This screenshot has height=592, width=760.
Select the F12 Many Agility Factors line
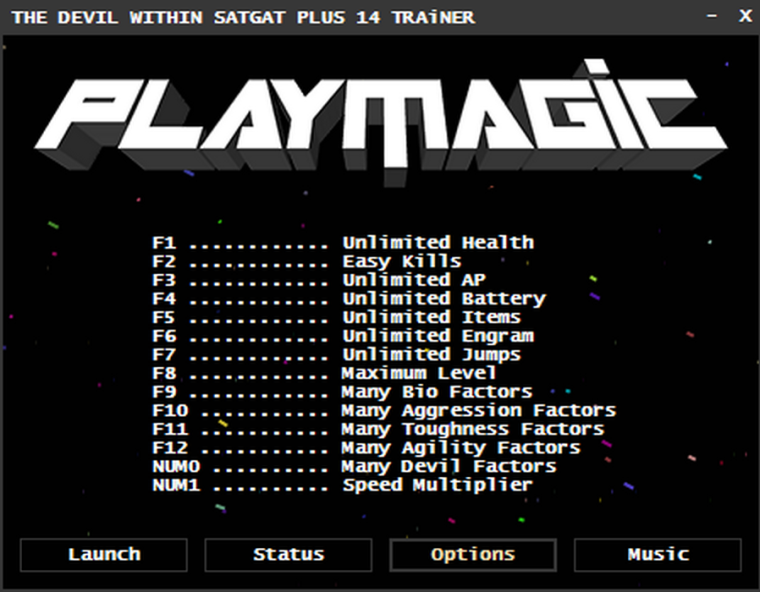366,448
